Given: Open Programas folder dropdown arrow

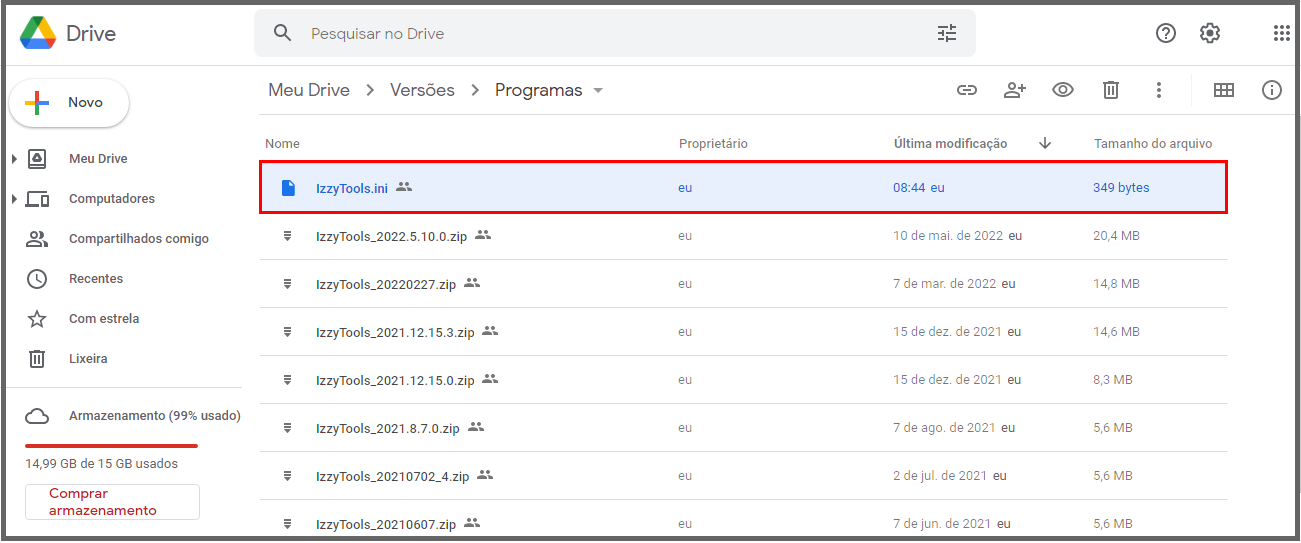Looking at the screenshot, I should tap(598, 90).
